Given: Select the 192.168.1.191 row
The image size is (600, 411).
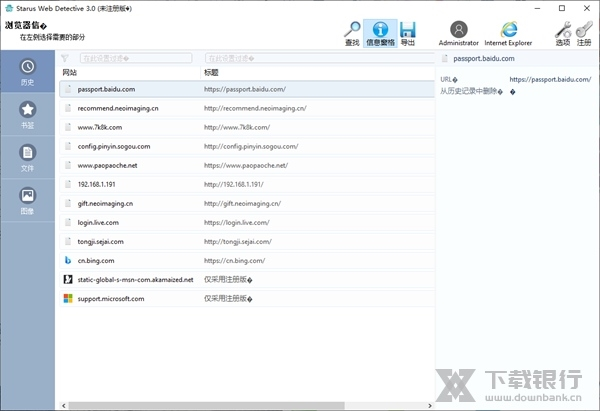Looking at the screenshot, I should tap(247, 184).
